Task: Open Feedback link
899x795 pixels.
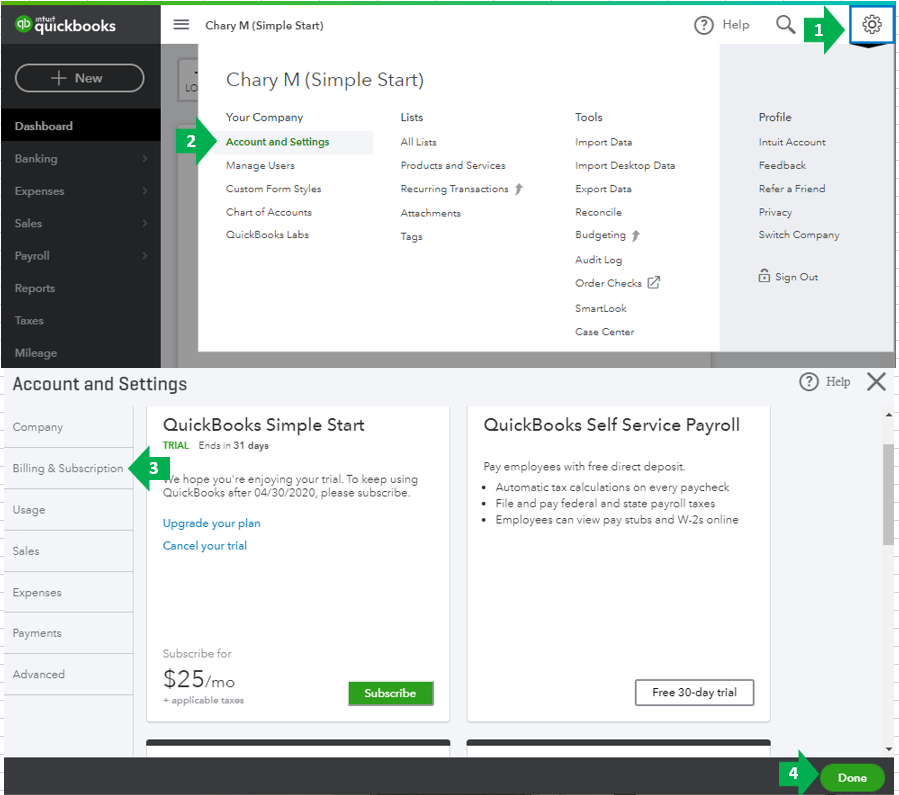Action: pos(782,165)
